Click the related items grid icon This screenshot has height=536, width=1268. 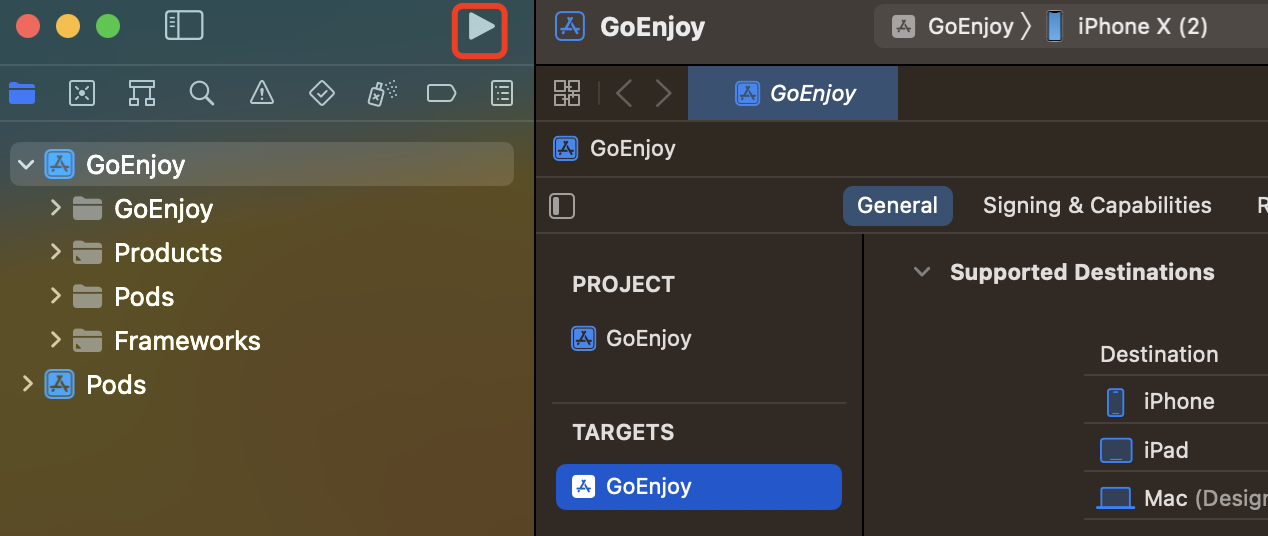pos(567,94)
